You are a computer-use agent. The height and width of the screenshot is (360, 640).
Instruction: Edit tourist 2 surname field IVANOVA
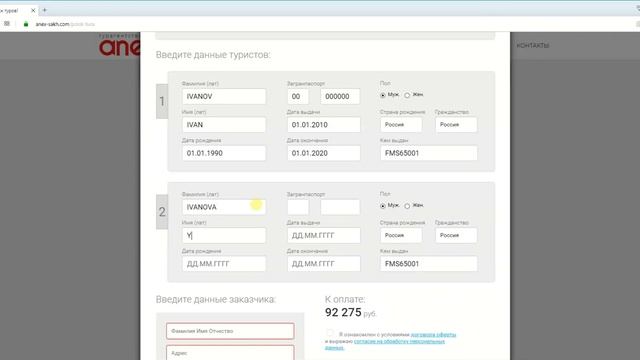[224, 207]
